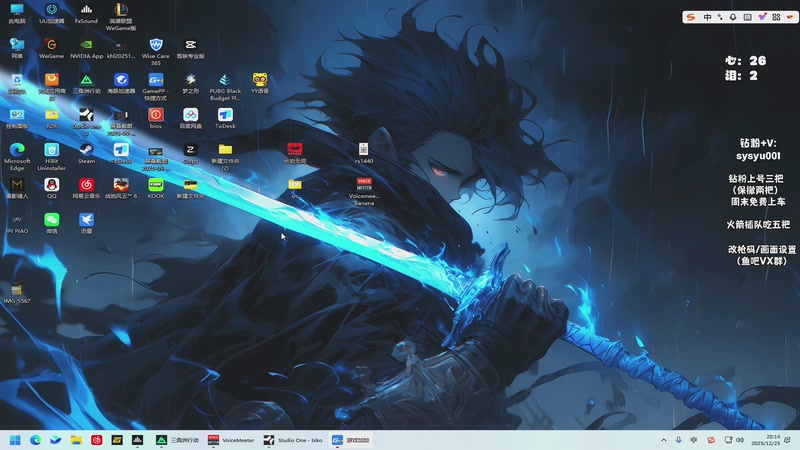Open Edge from the taskbar

click(35, 440)
